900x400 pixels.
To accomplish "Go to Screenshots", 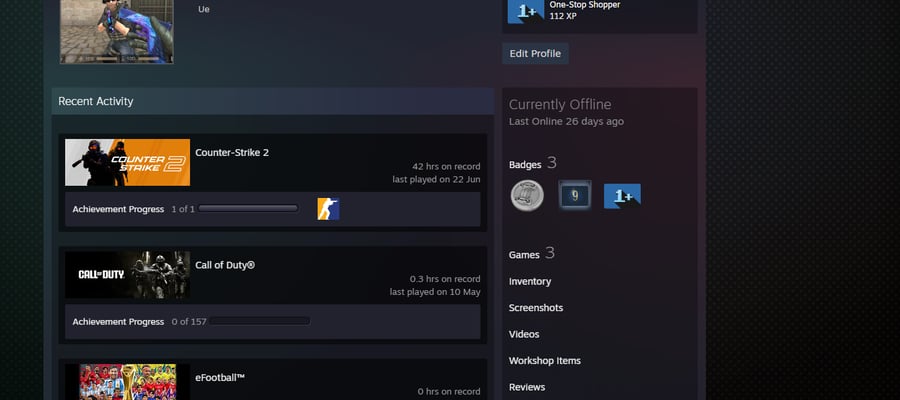I will [536, 308].
